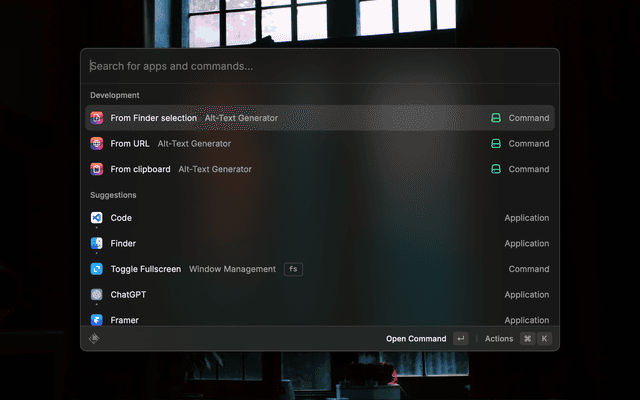Click the green extension badge on From URL row
This screenshot has width=640, height=400.
coord(495,144)
